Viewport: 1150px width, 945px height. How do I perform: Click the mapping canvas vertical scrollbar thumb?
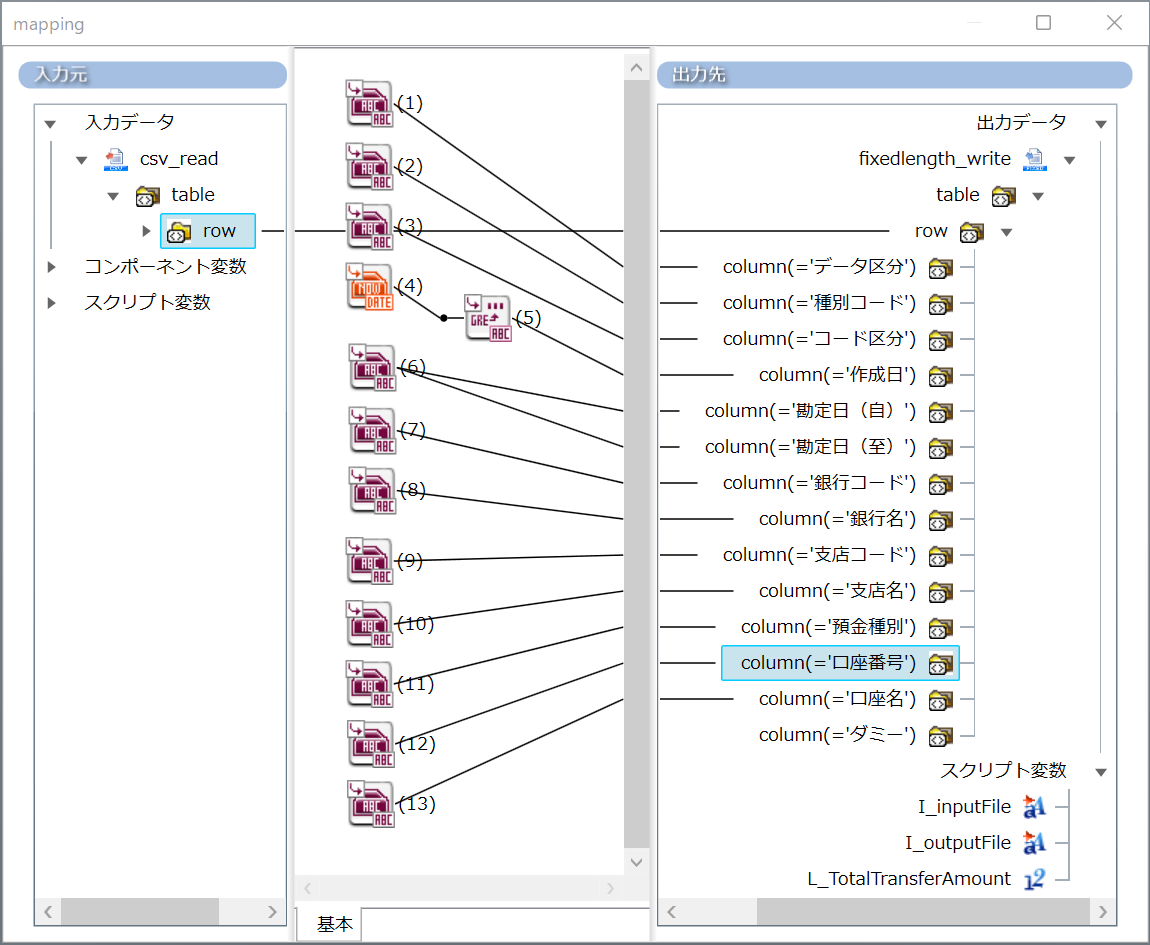(637, 462)
